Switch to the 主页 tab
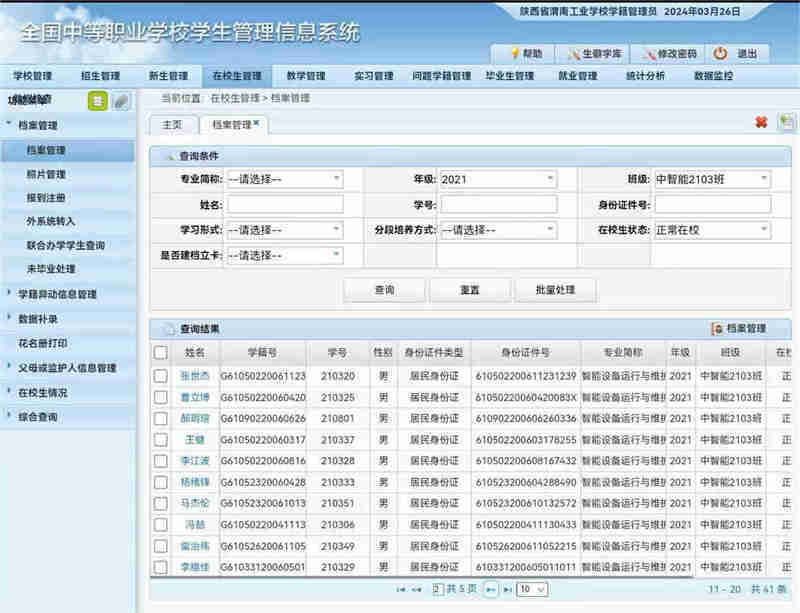The width and height of the screenshot is (800, 613). click(x=172, y=124)
